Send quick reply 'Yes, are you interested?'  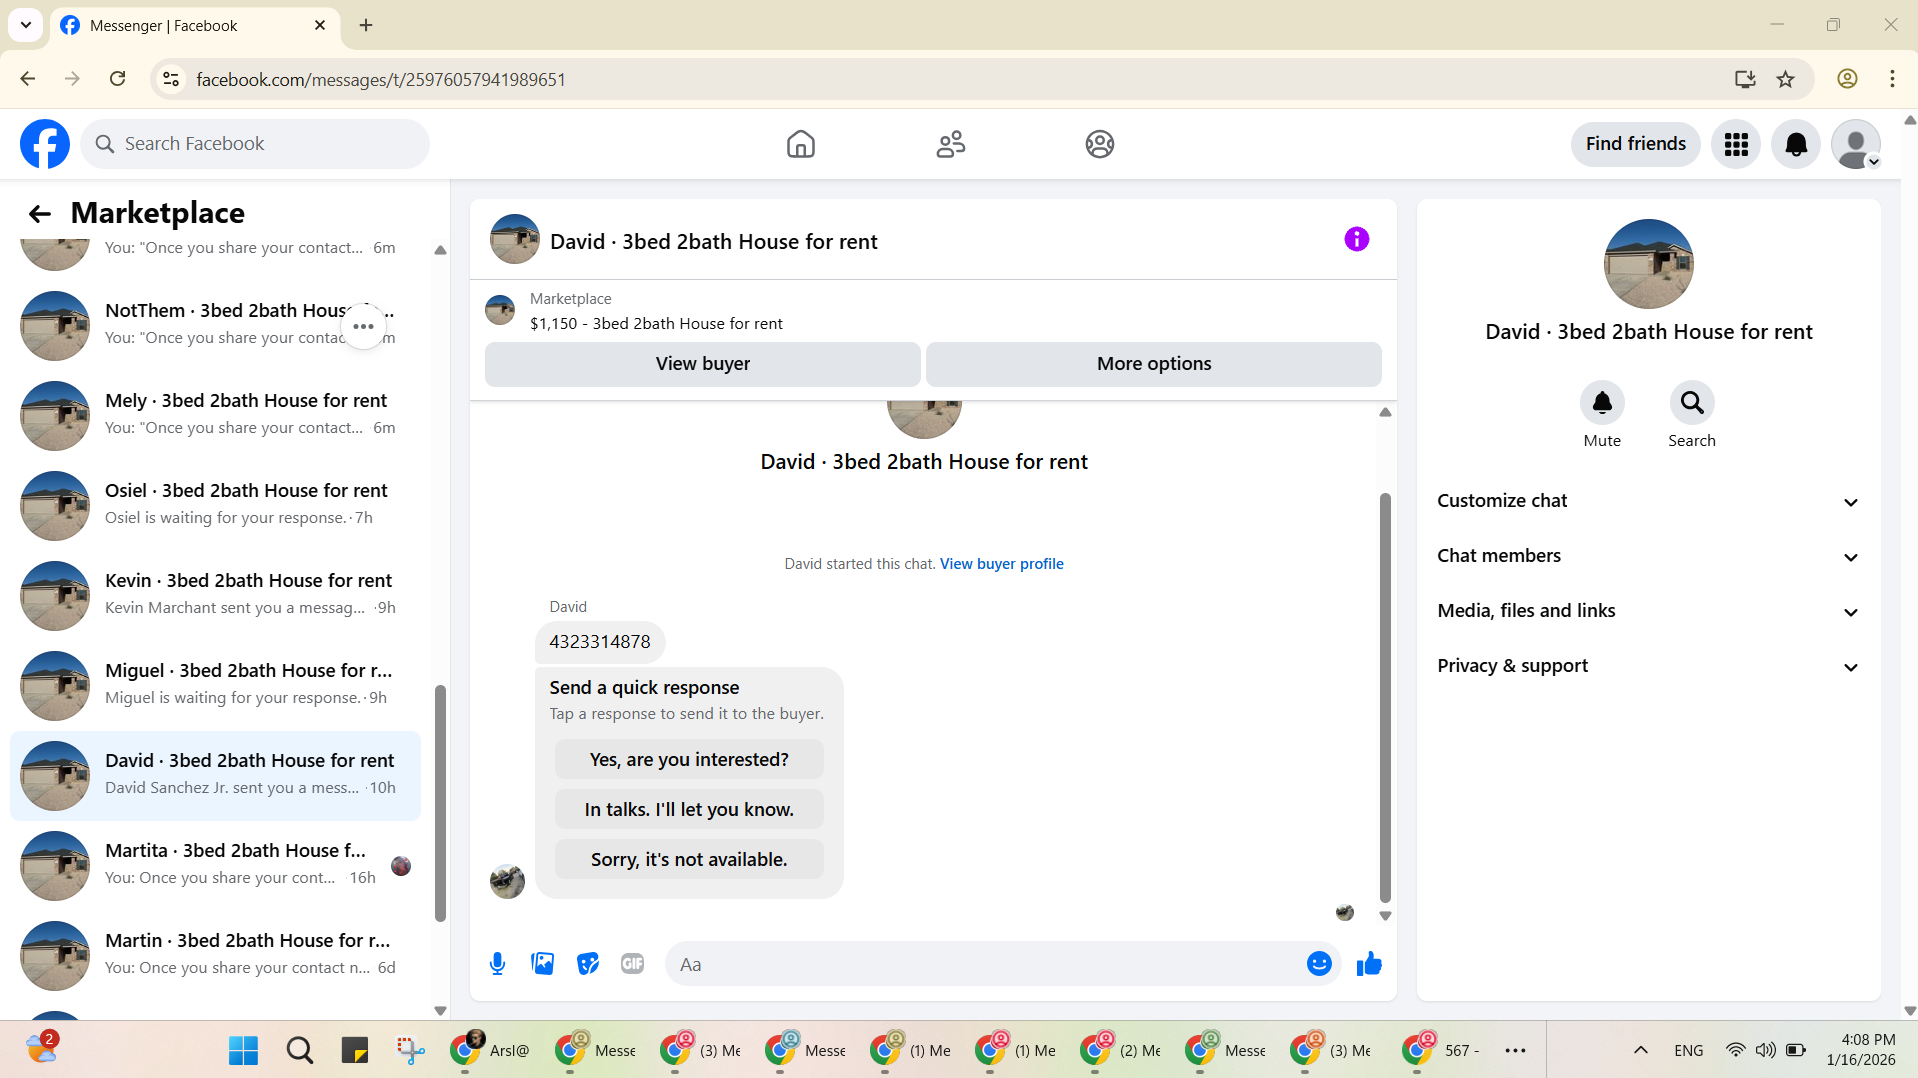point(689,760)
